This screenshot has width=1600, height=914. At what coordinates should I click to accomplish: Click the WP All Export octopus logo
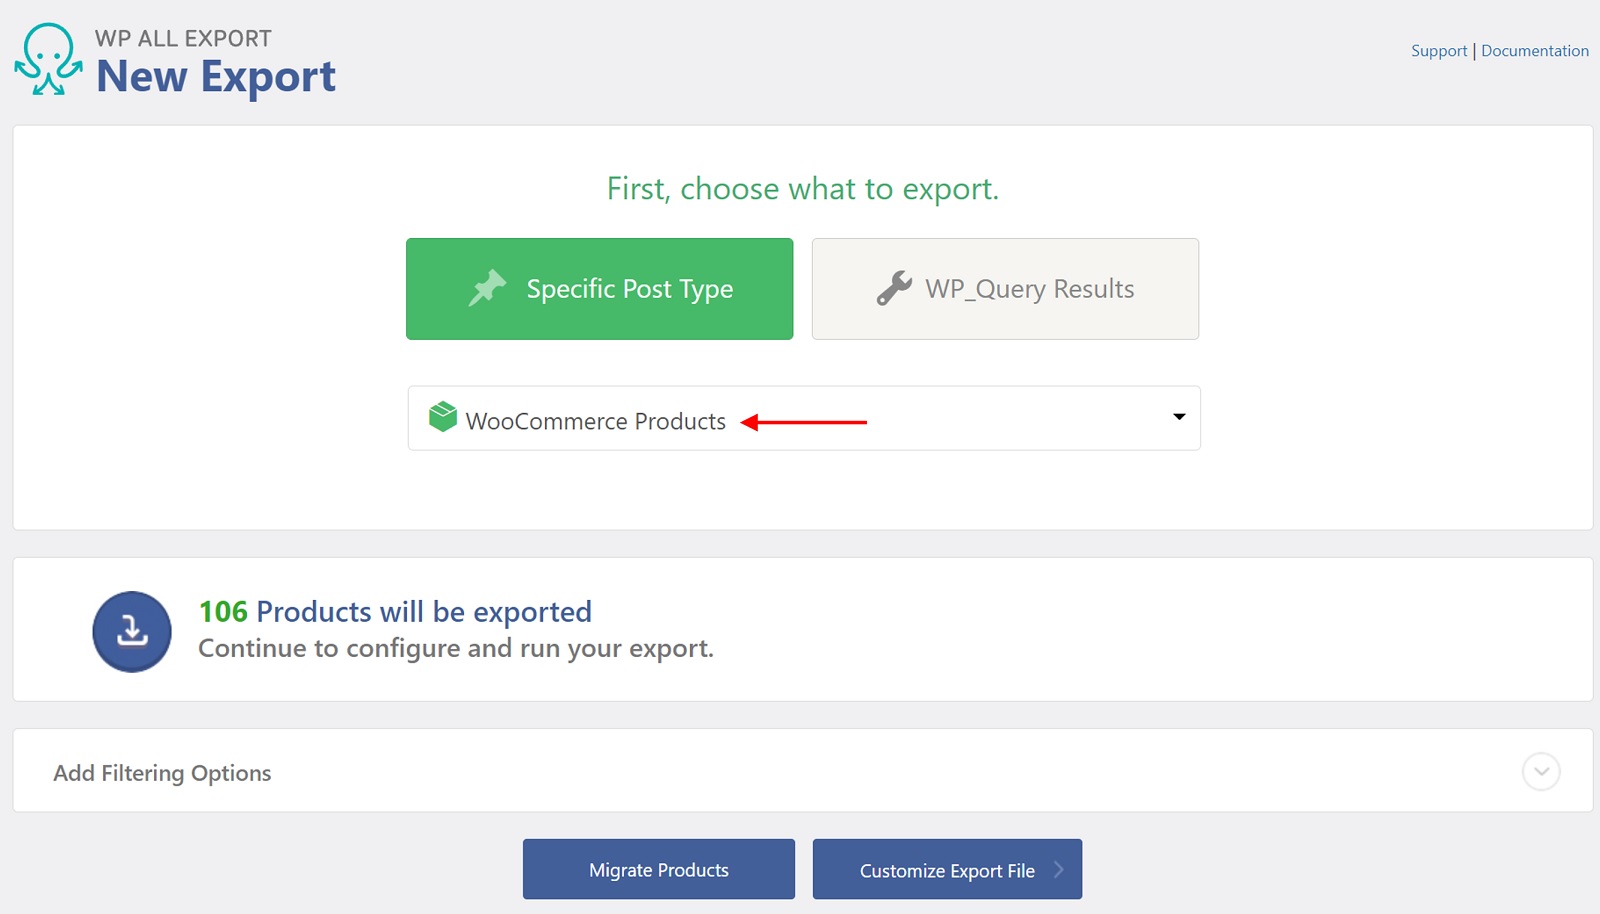(x=50, y=60)
